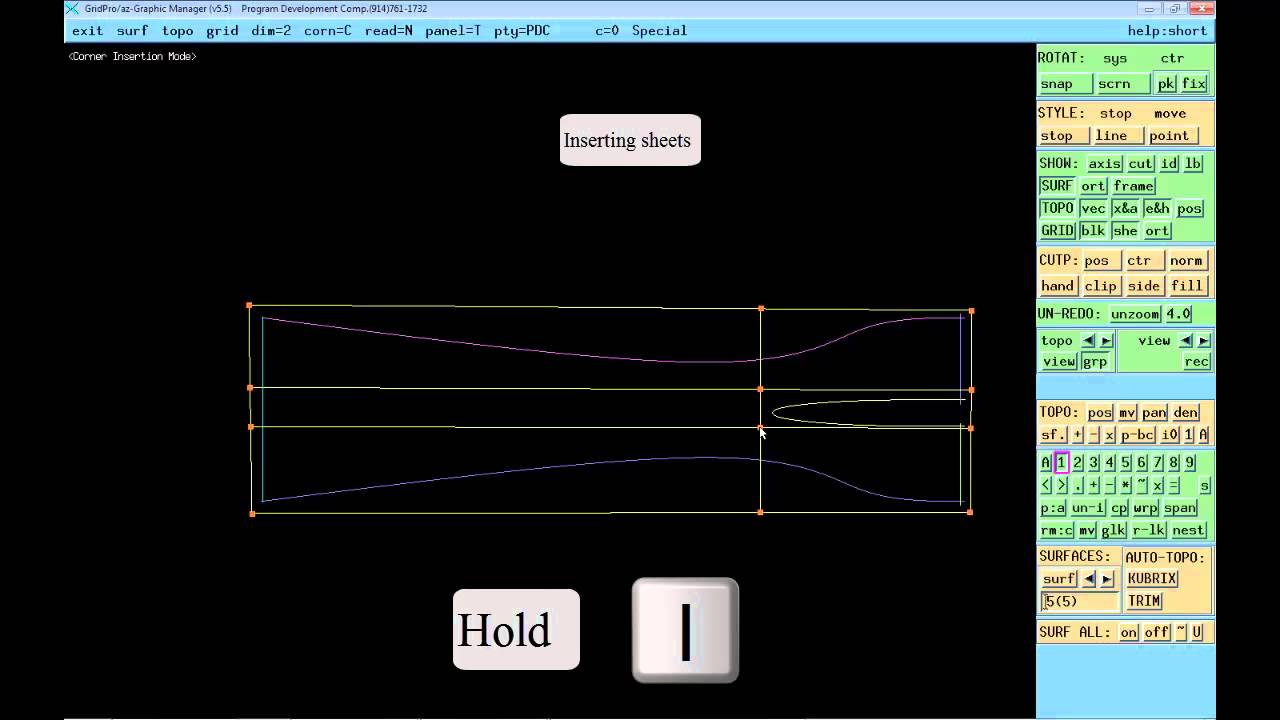Click the TRIM button
Viewport: 1280px width, 720px height.
click(x=1144, y=601)
